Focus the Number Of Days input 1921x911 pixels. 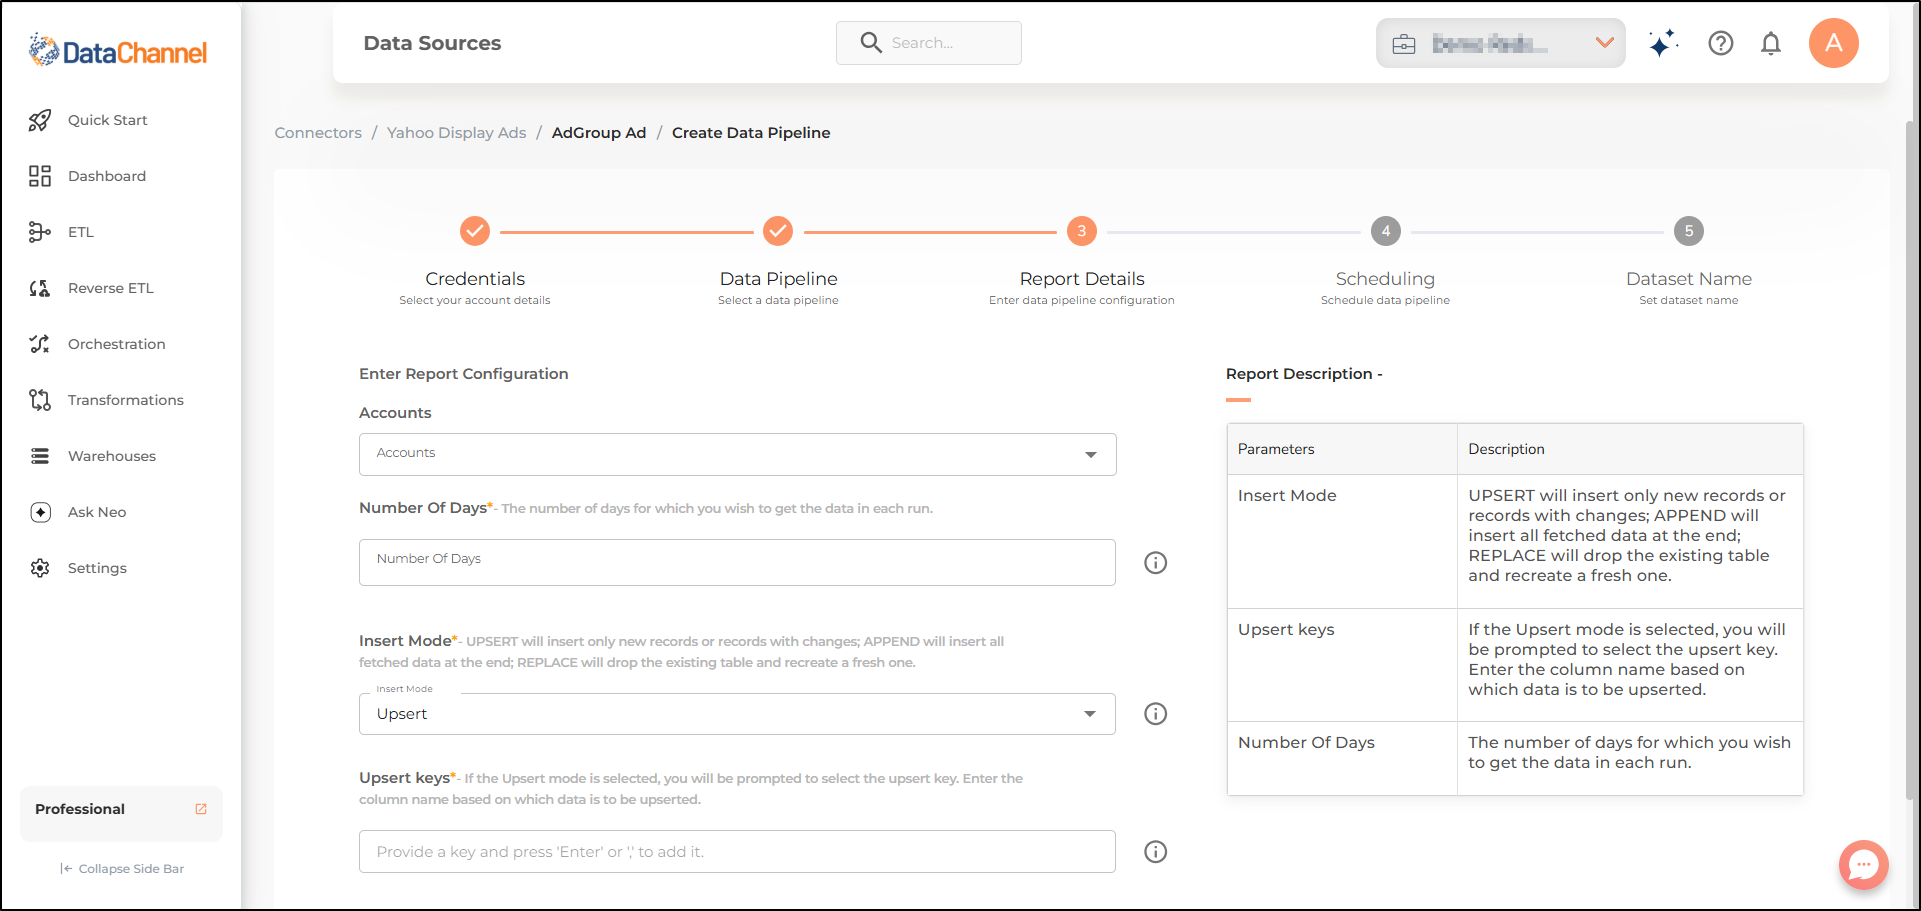click(x=737, y=562)
